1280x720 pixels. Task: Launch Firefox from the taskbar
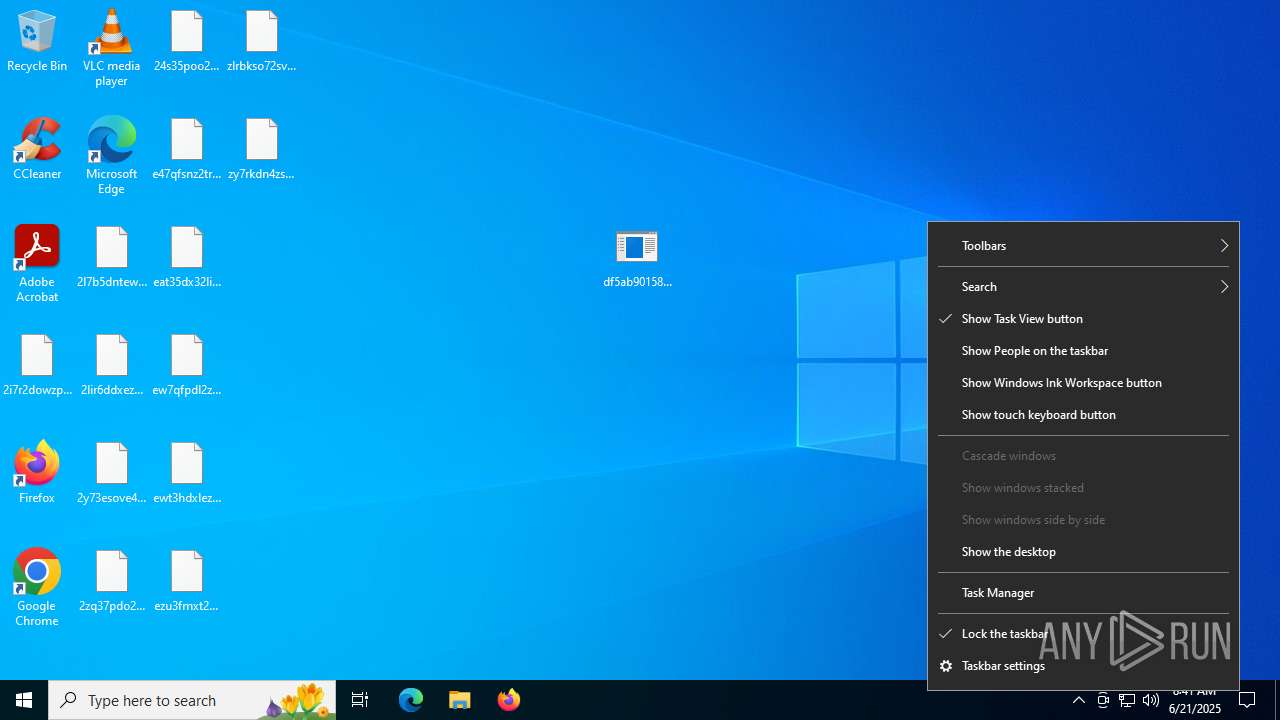(509, 700)
